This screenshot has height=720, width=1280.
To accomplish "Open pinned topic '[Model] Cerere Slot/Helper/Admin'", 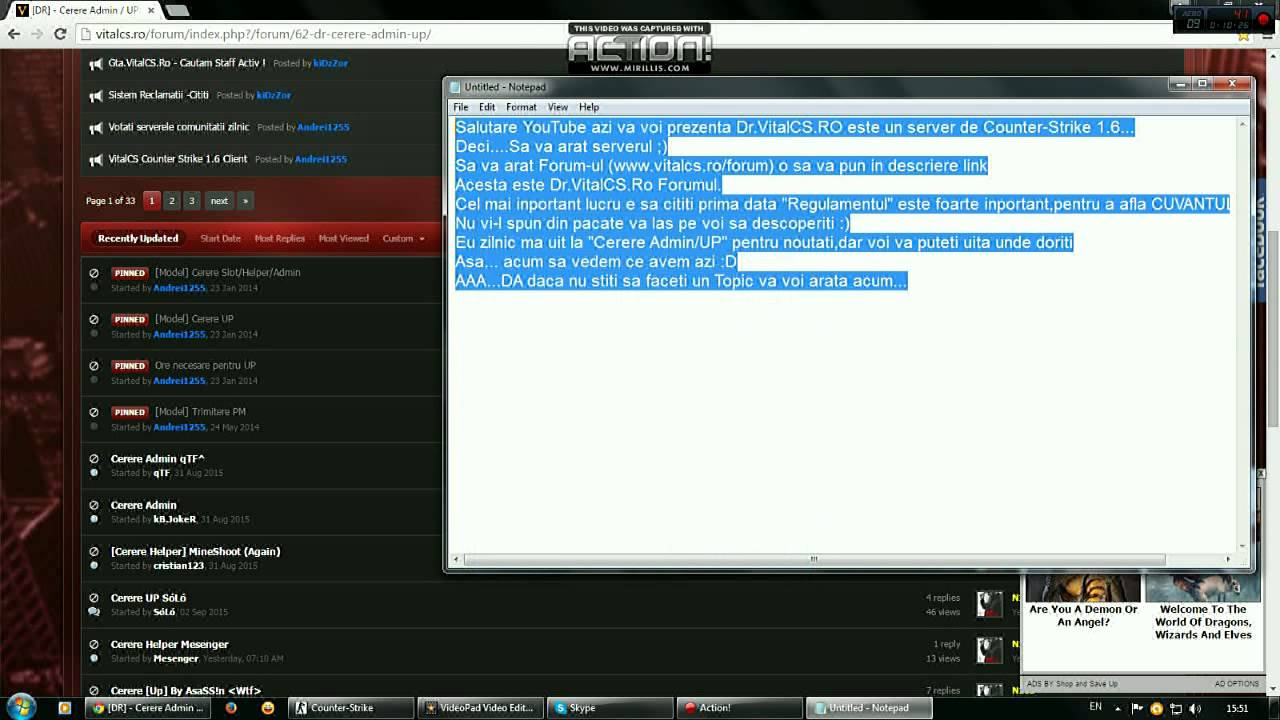I will [x=227, y=272].
